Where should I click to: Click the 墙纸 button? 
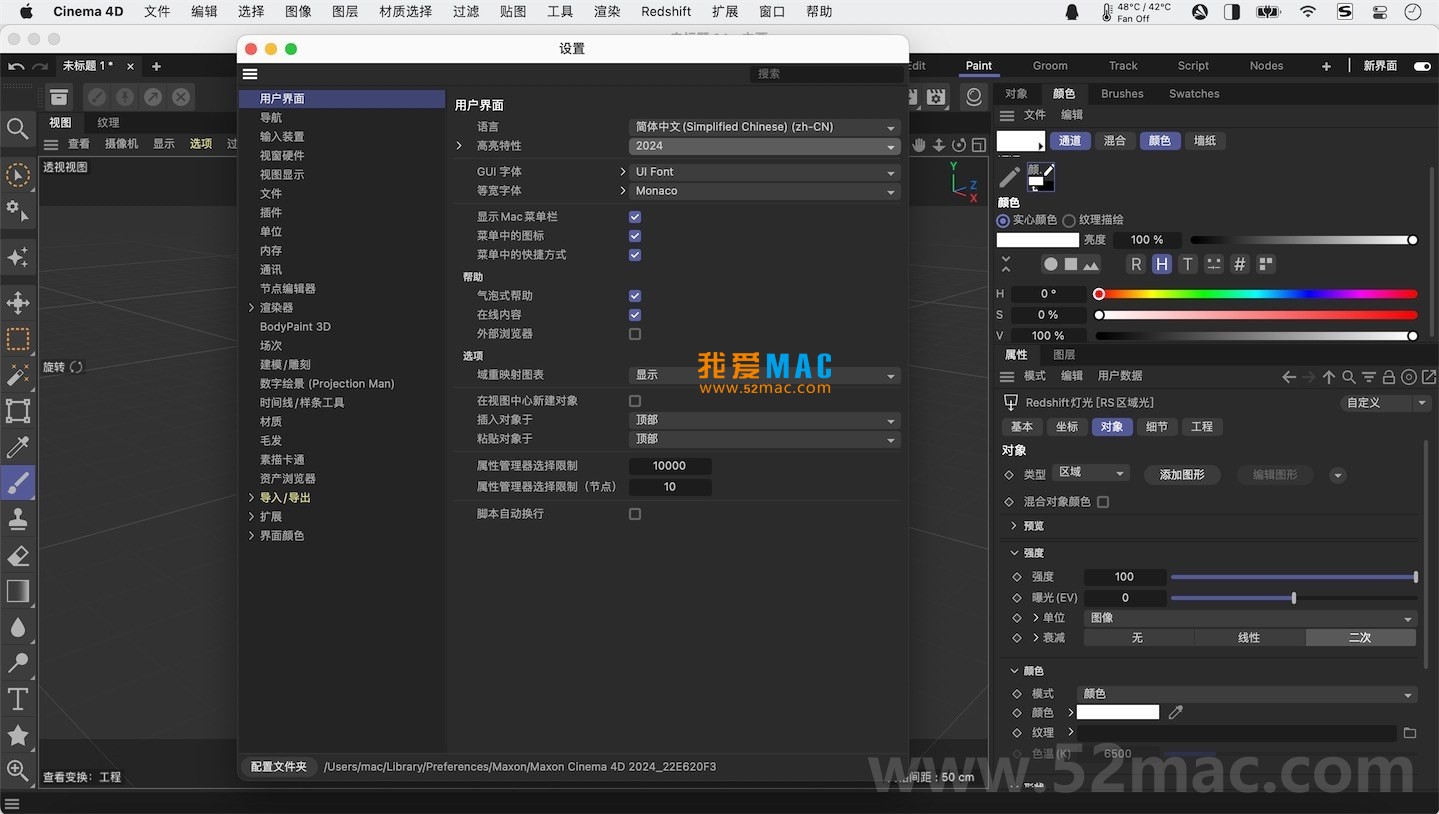pyautogui.click(x=1205, y=141)
